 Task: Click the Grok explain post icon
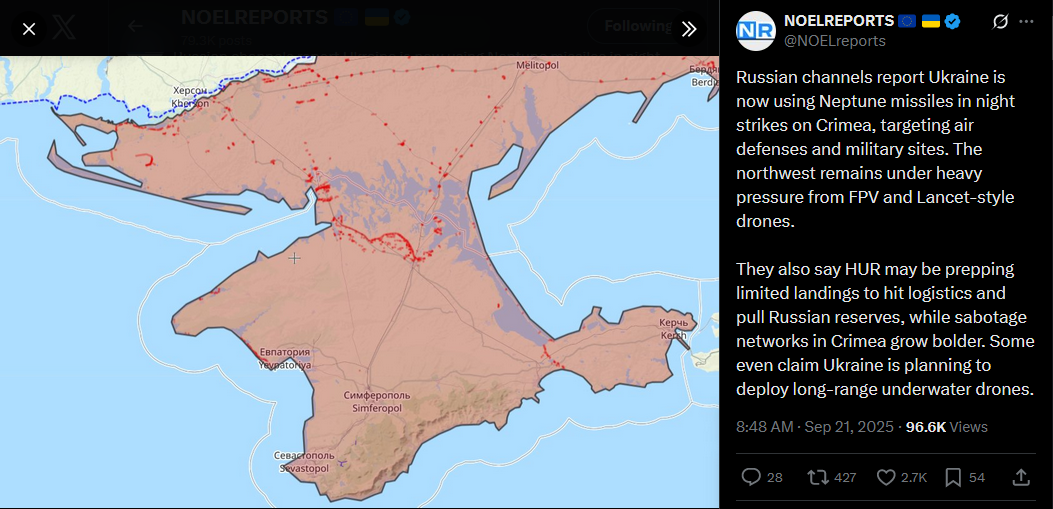(1000, 21)
